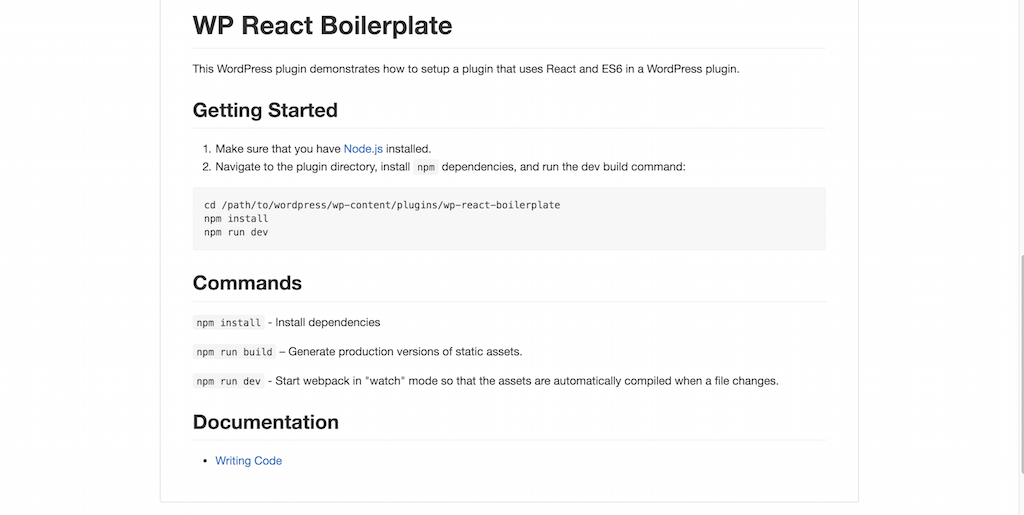Click 'npm run dev' line in code block
The image size is (1024, 515).
coord(236,232)
